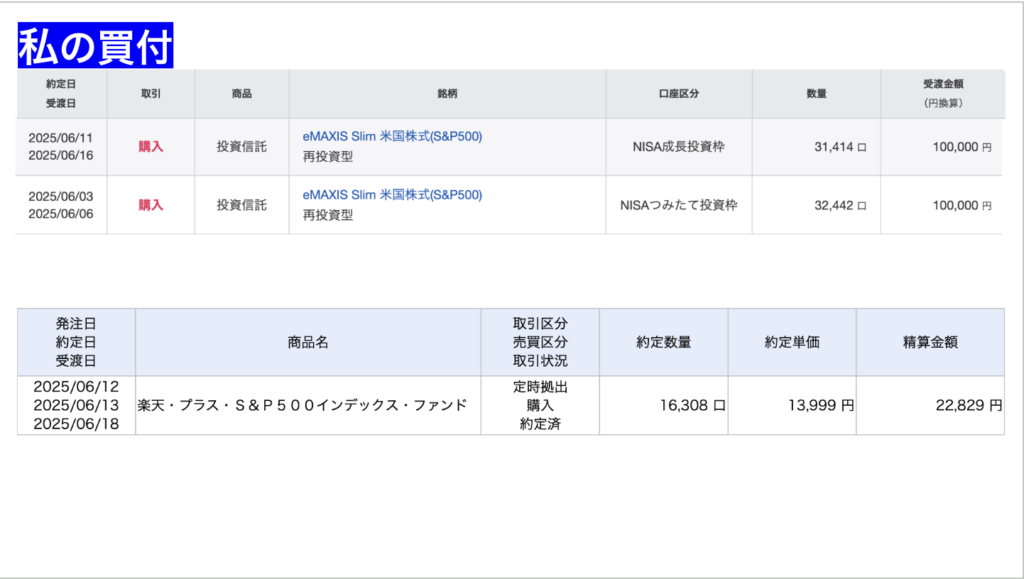
Task: Select the 取引 column header
Action: tap(151, 94)
